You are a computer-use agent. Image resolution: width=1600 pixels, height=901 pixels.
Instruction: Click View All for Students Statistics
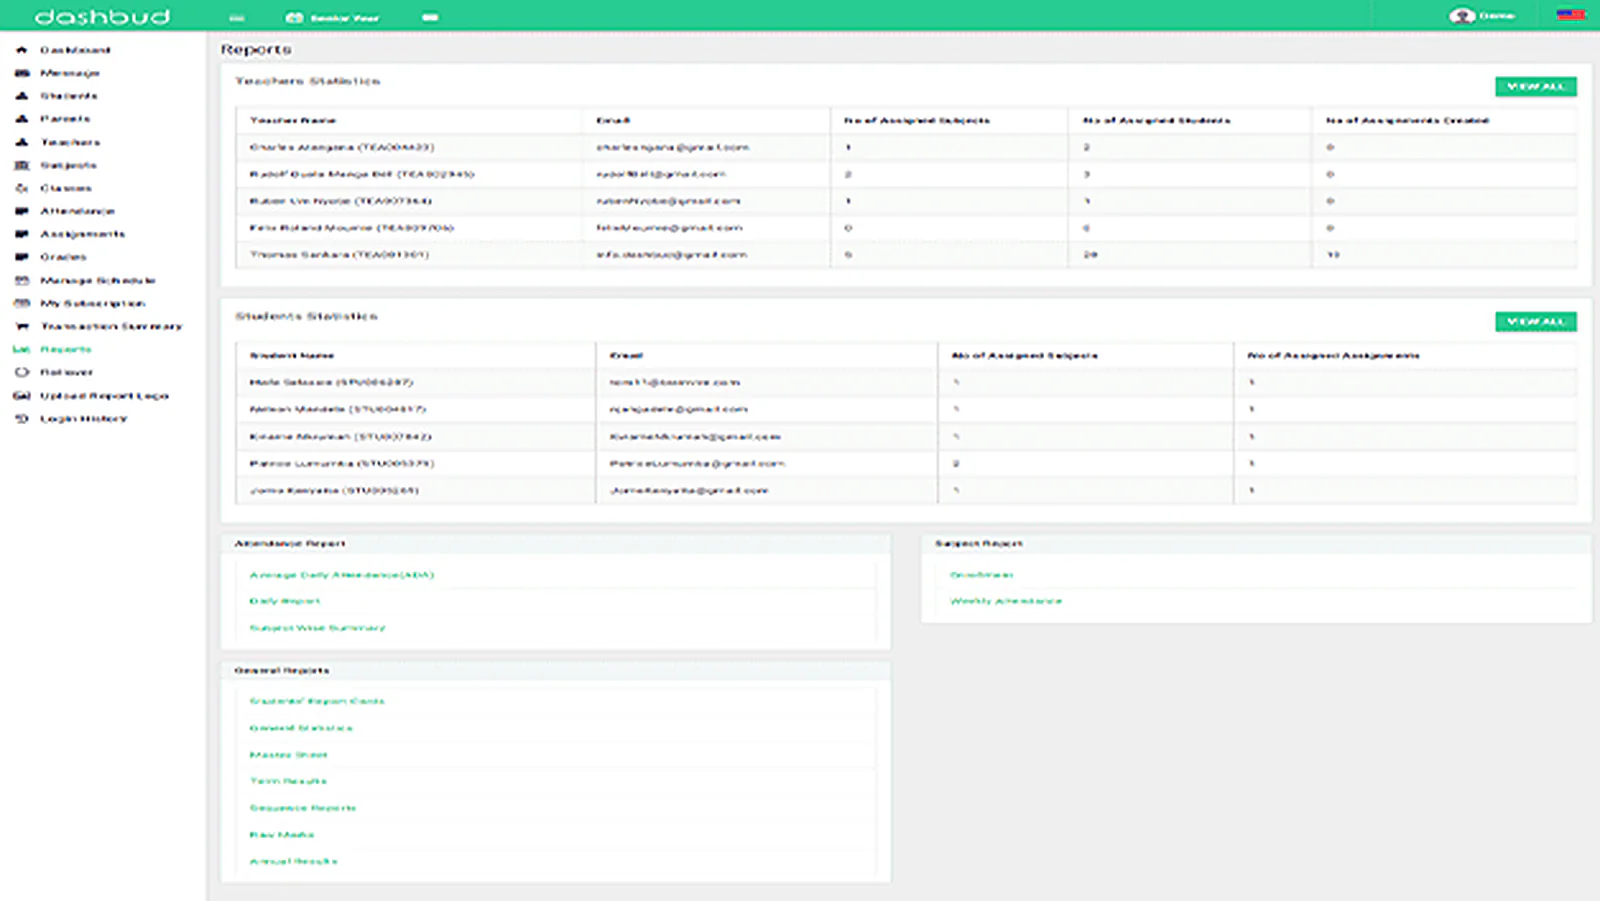1536,321
